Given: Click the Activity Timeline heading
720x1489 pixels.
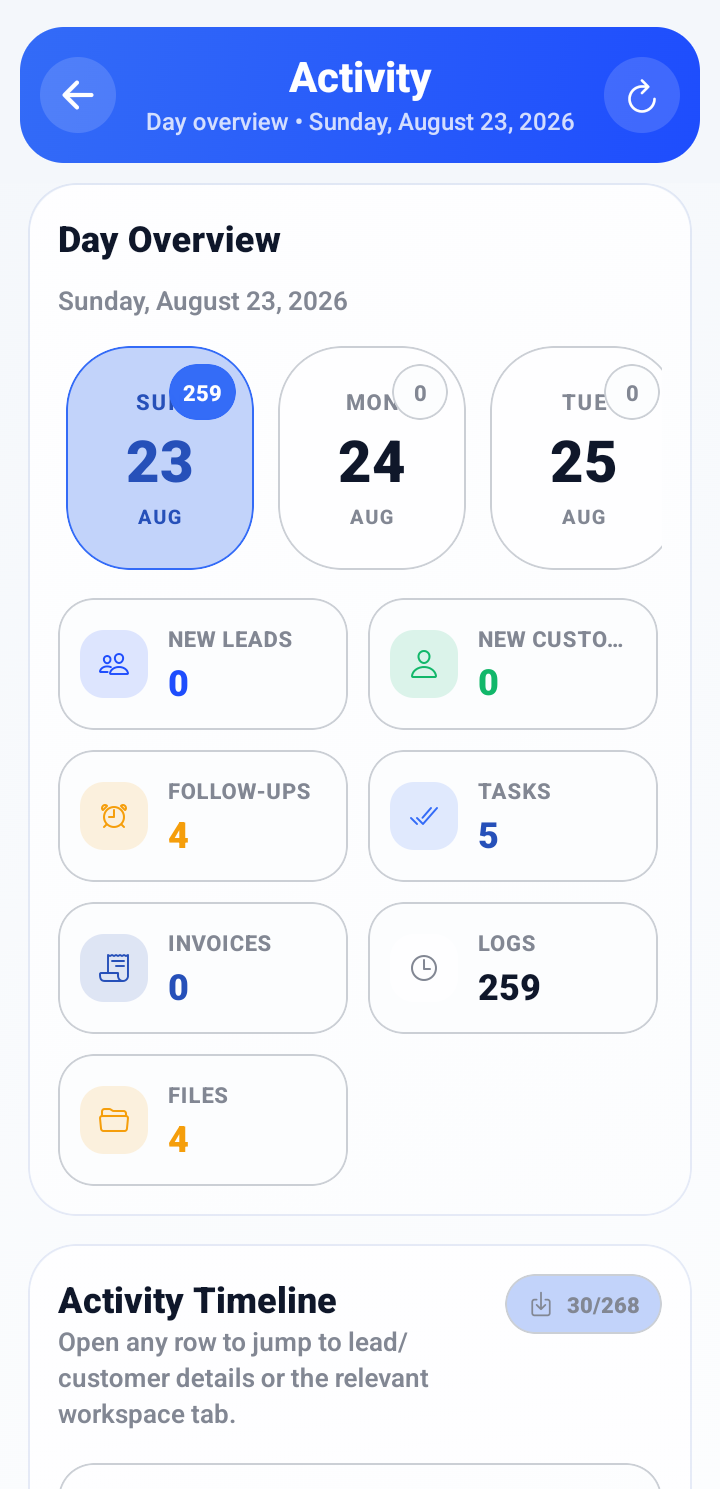Looking at the screenshot, I should coord(197,1300).
